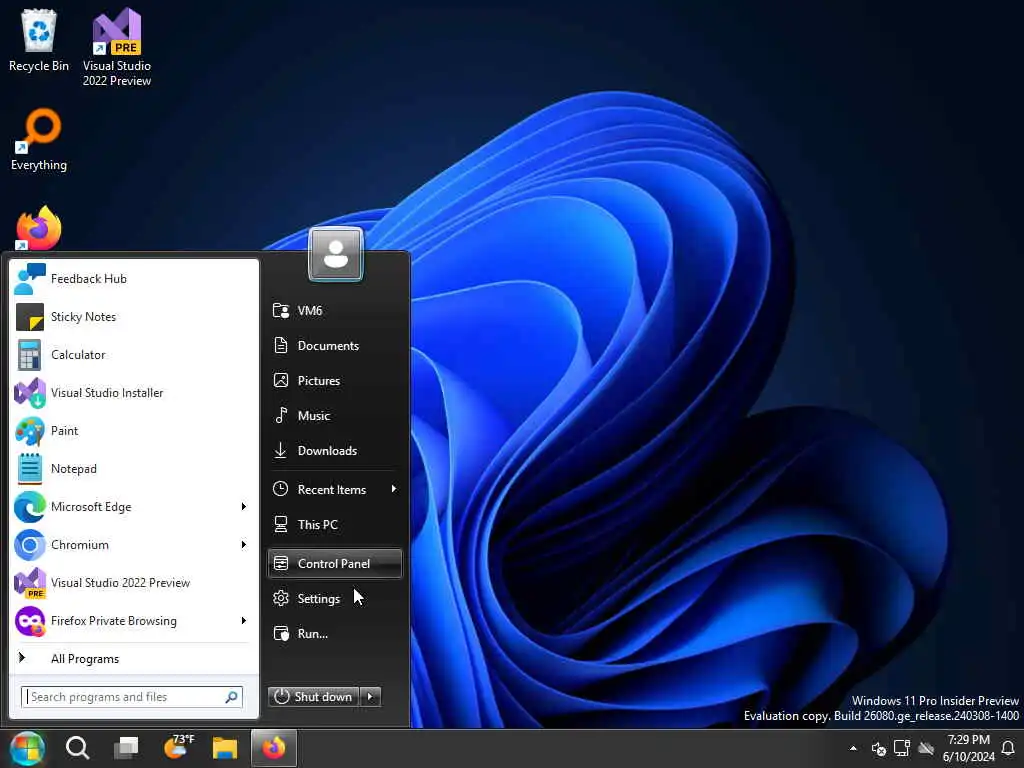Open Music folder
Viewport: 1024px width, 768px height.
335,415
